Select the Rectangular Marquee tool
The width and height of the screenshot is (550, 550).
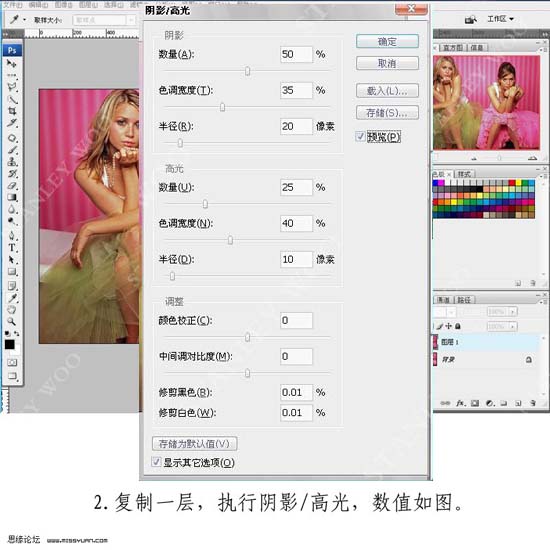click(x=12, y=75)
